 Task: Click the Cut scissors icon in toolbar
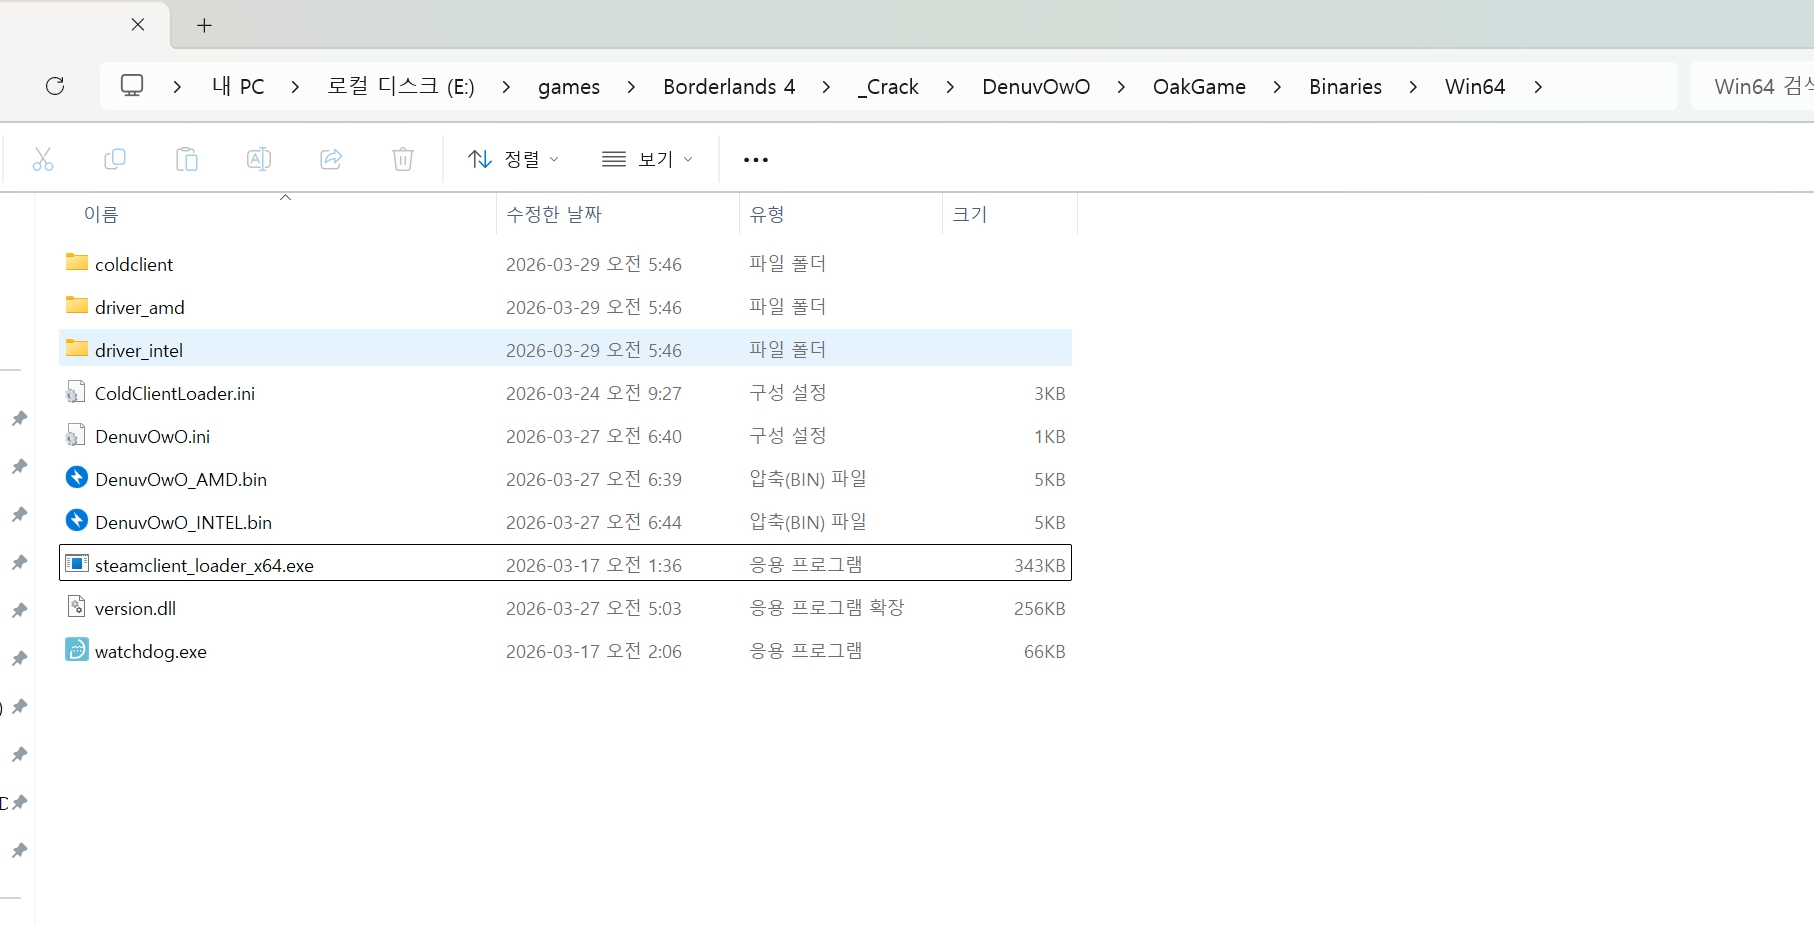point(43,159)
